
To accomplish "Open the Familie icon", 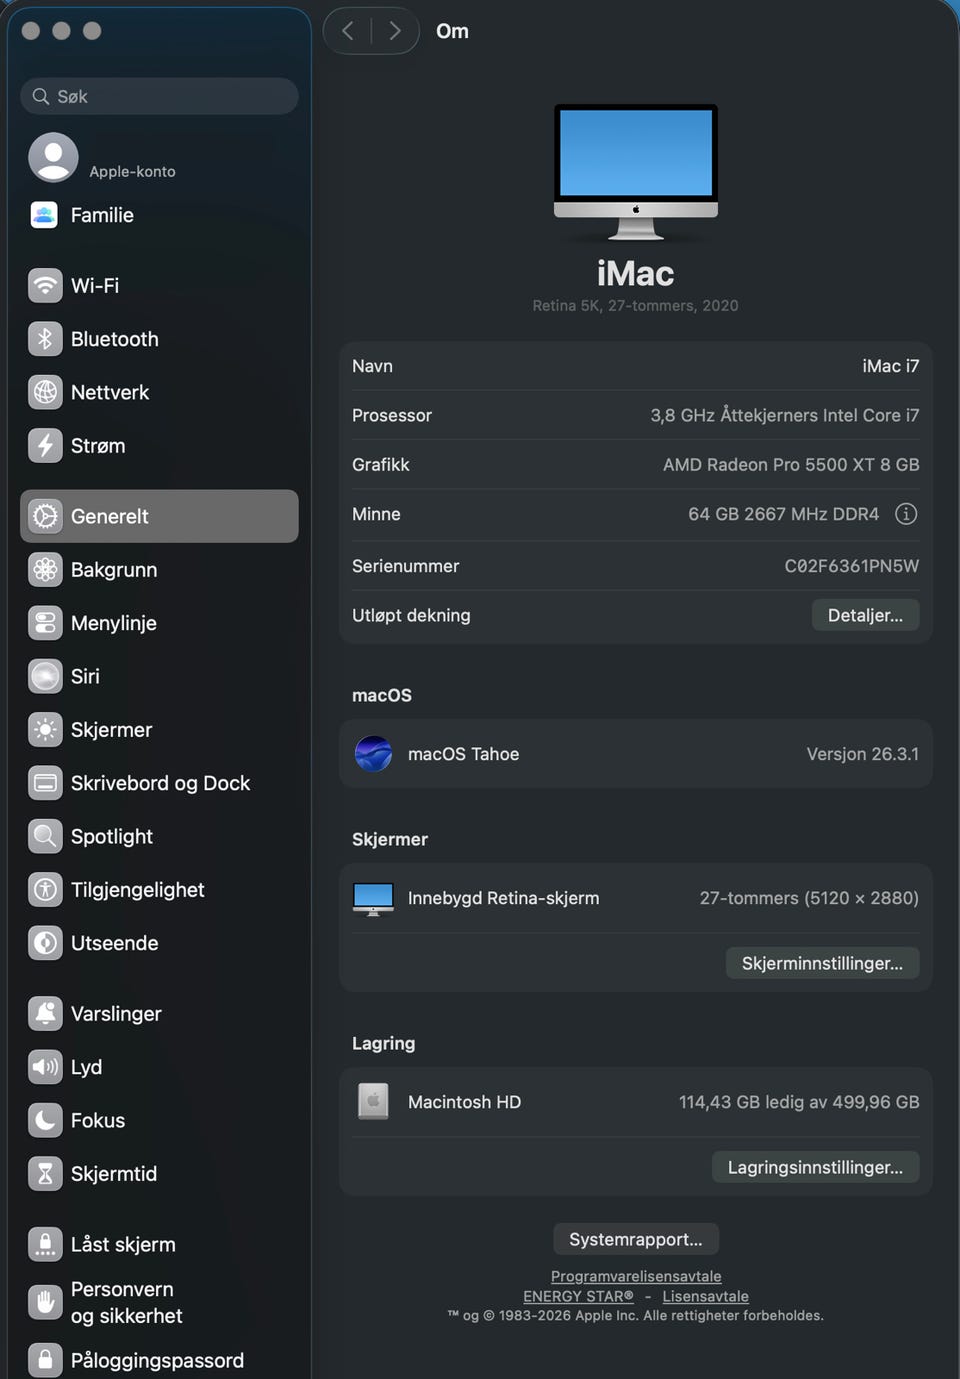I will tap(44, 215).
